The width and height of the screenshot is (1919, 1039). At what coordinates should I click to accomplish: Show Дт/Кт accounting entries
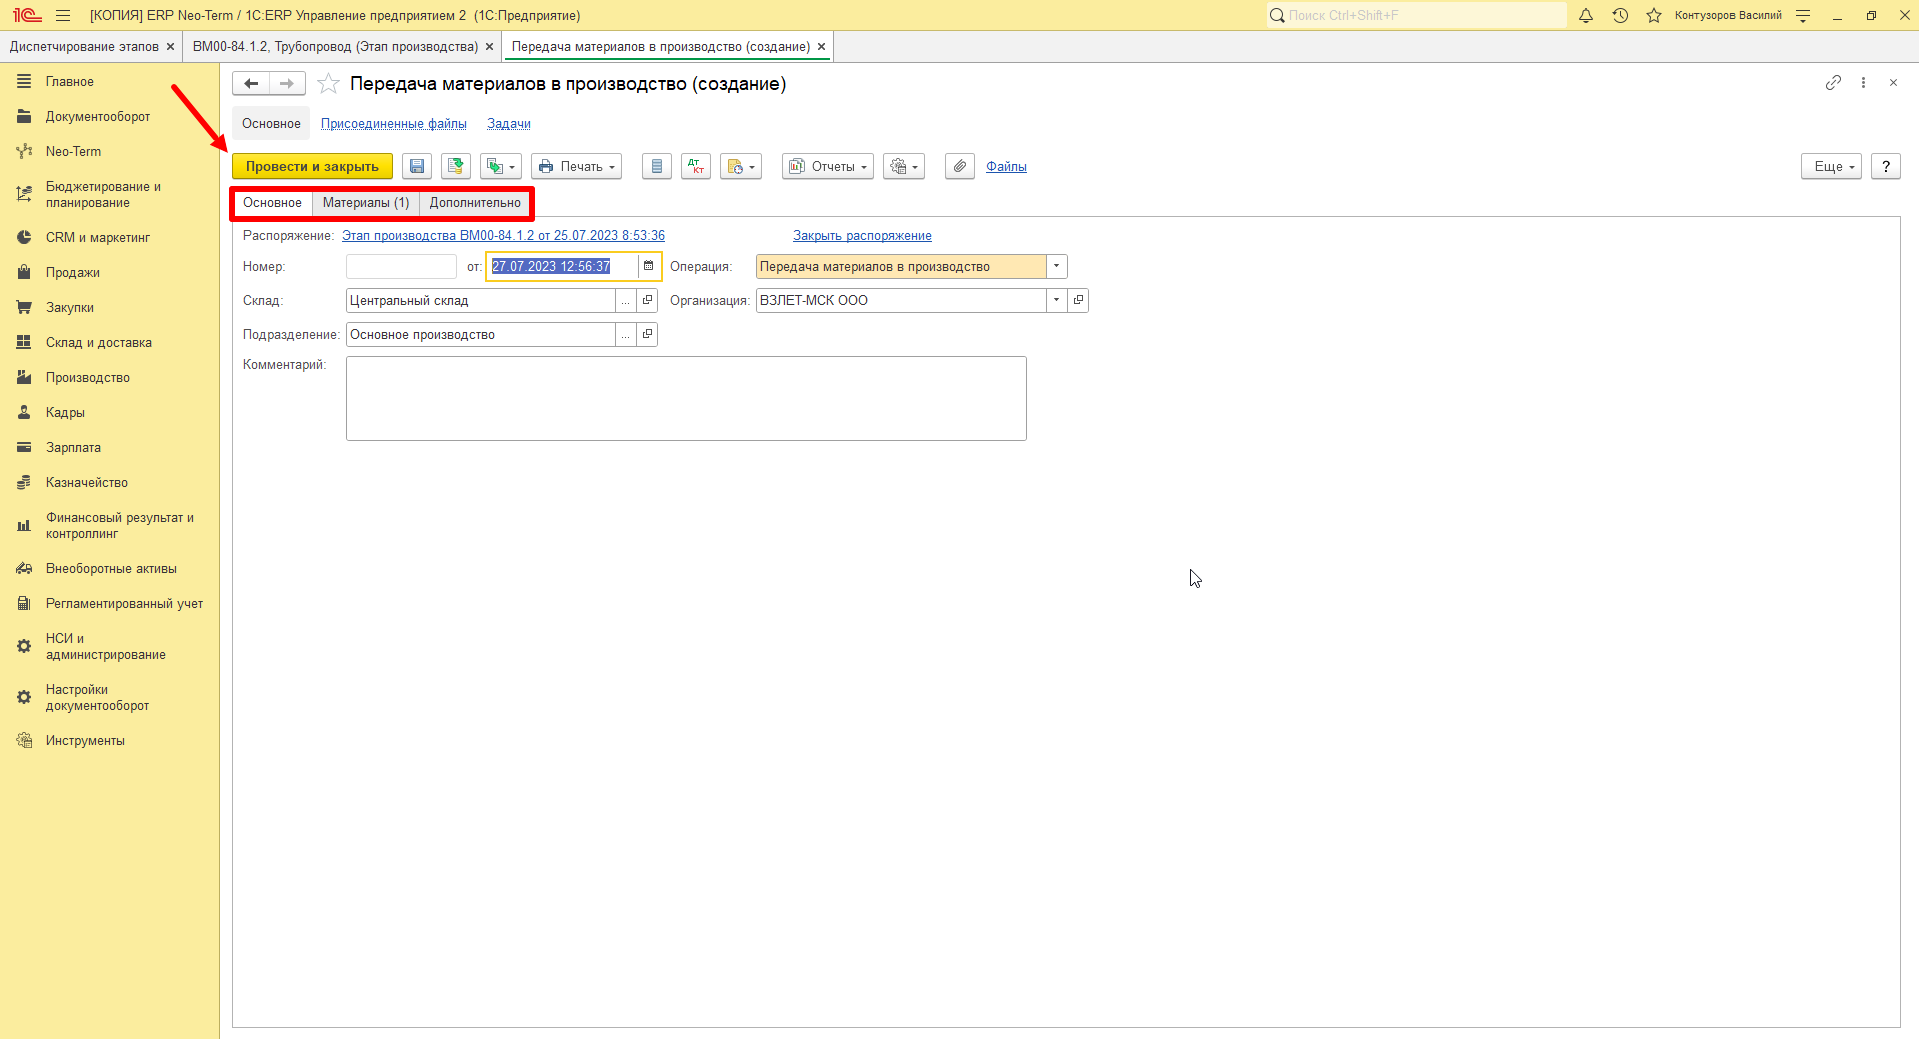click(x=696, y=166)
